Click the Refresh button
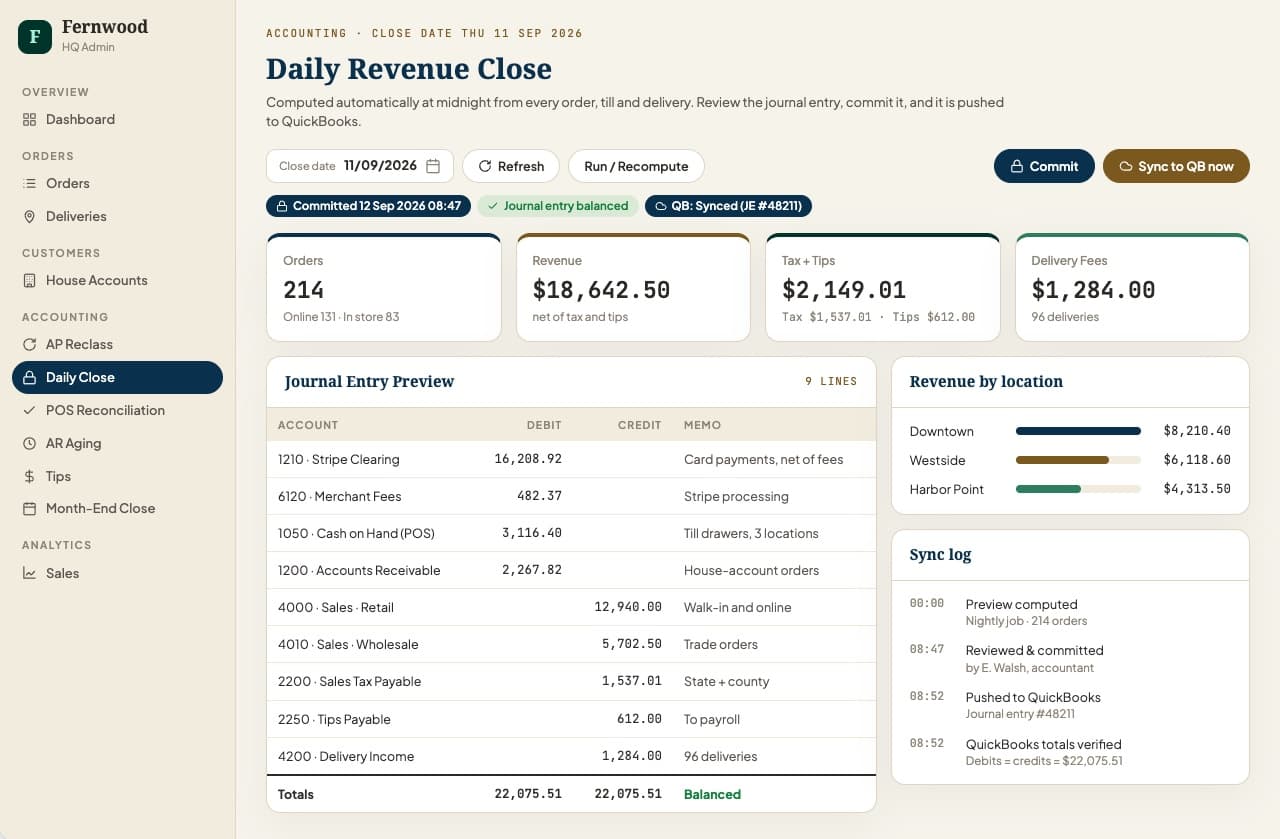 [x=511, y=166]
